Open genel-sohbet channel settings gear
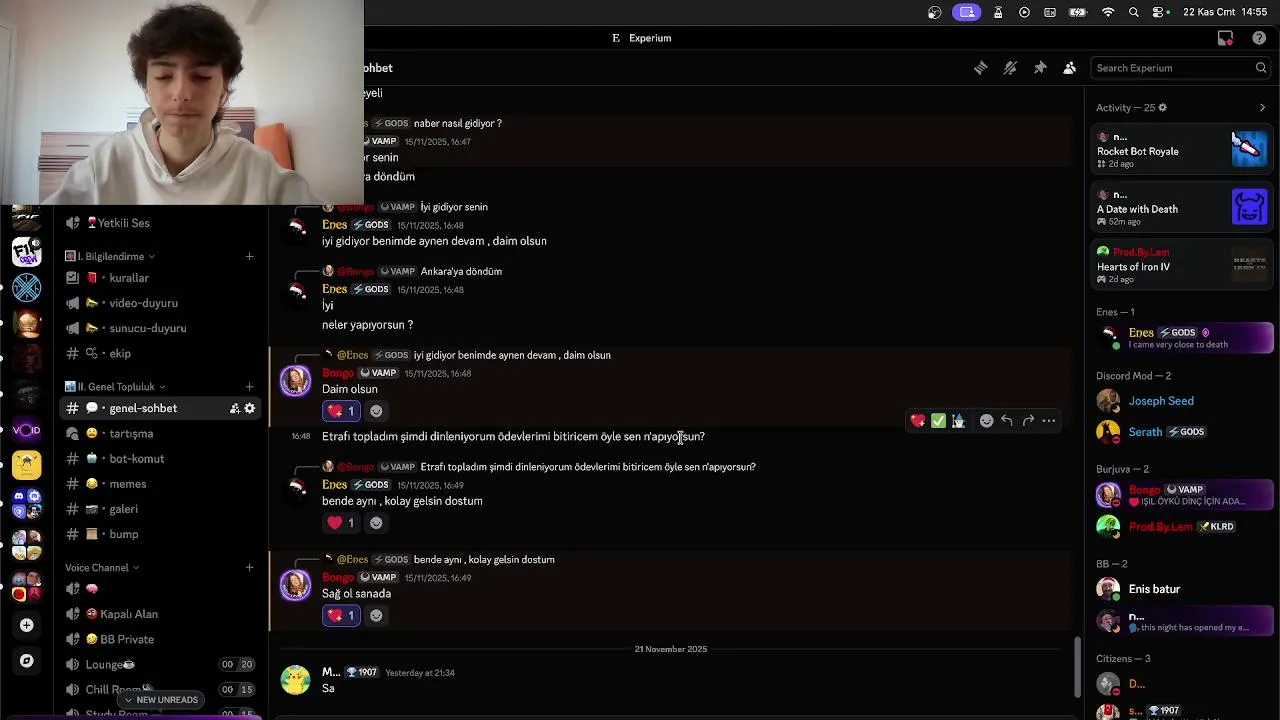1280x720 pixels. pos(250,408)
